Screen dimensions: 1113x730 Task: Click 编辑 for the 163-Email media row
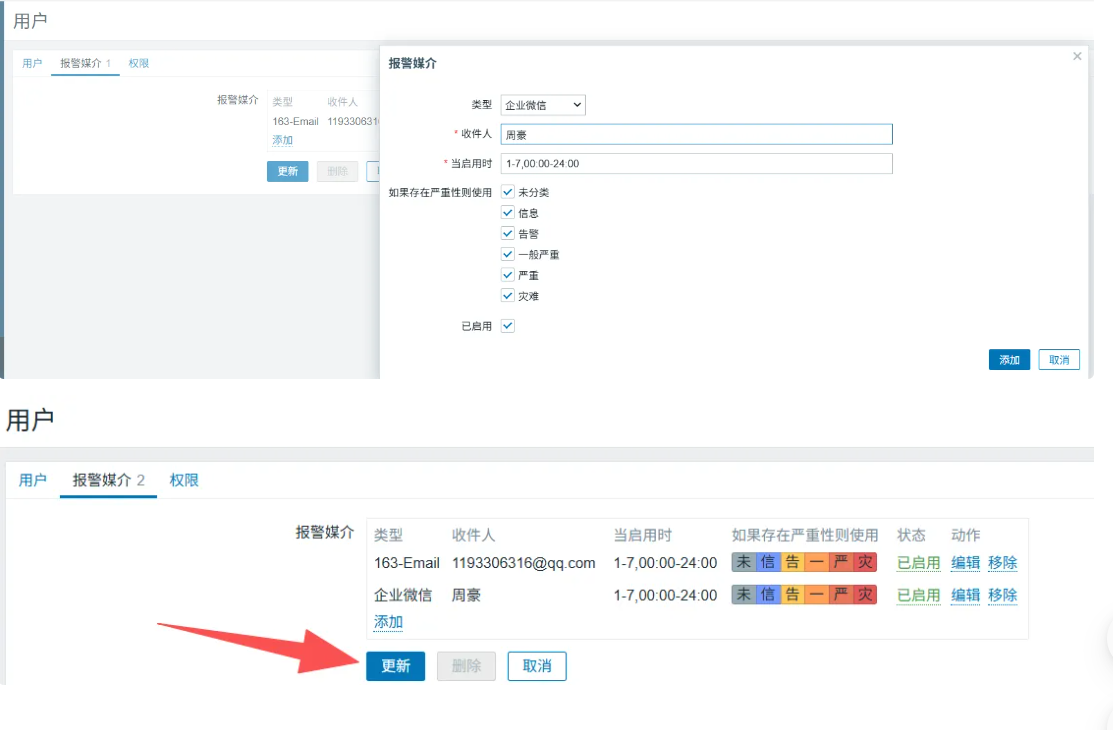click(x=965, y=563)
